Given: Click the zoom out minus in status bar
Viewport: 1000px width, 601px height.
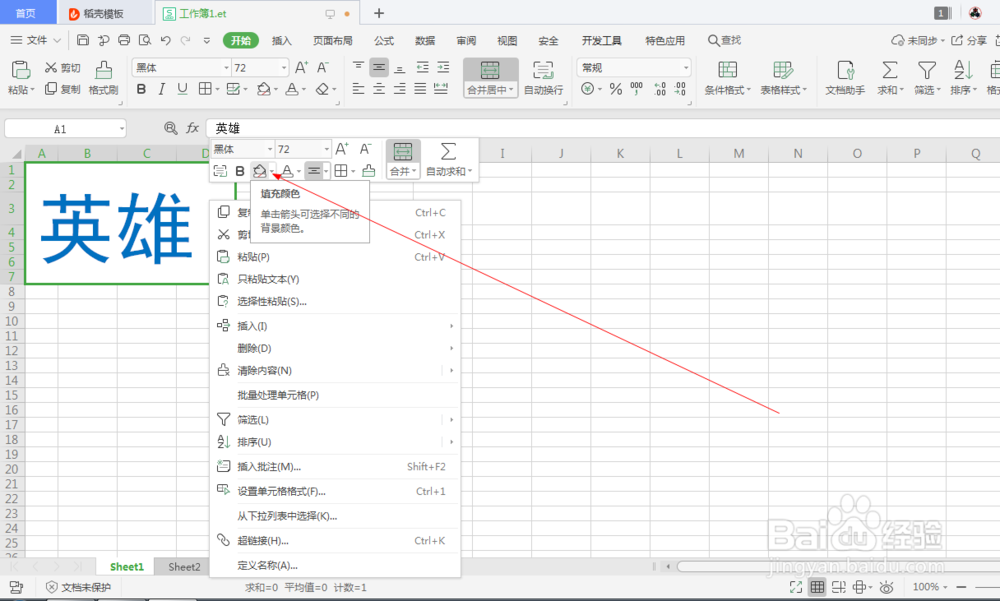Looking at the screenshot, I should pos(961,587).
